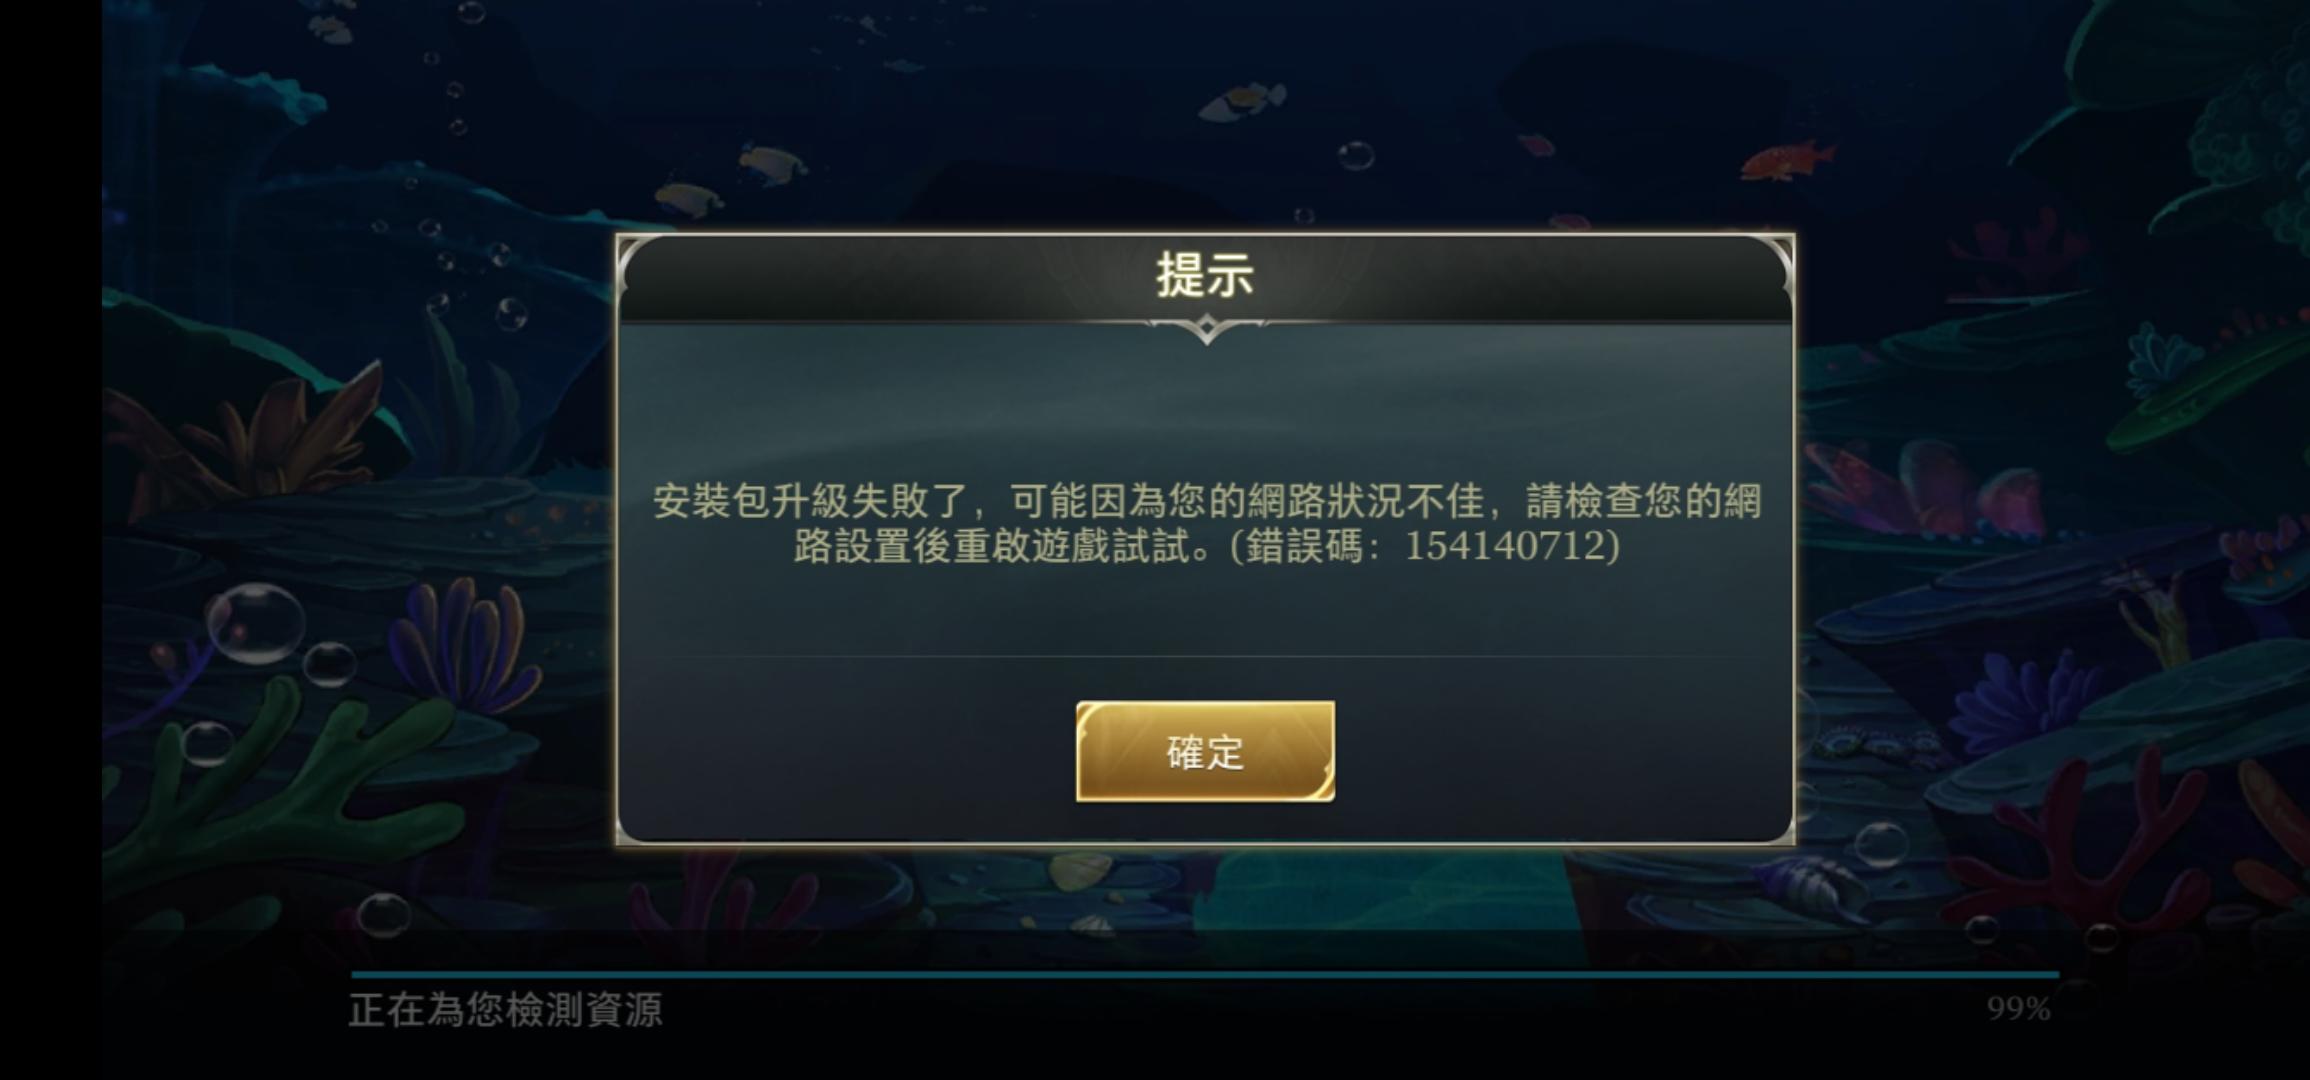Click the 99% progress indicator
Image resolution: width=2310 pixels, height=1080 pixels.
tap(2018, 1009)
